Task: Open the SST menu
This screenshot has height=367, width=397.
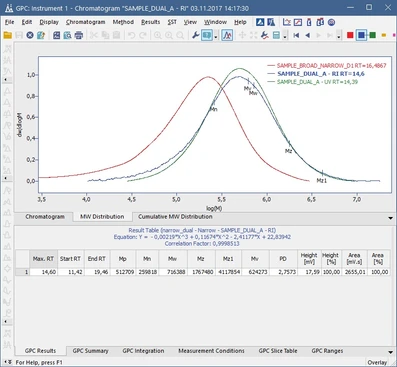Action: point(172,22)
